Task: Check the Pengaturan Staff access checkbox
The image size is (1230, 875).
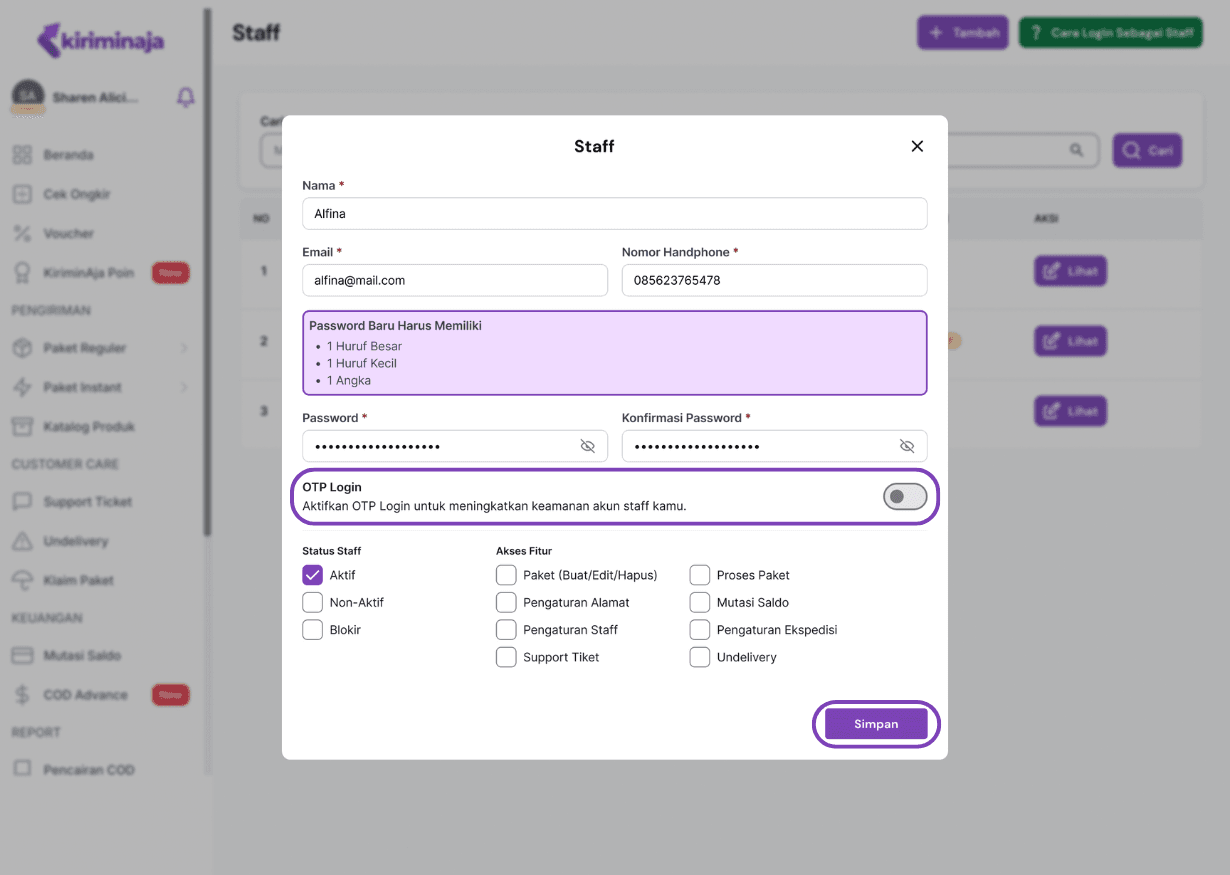Action: click(506, 630)
